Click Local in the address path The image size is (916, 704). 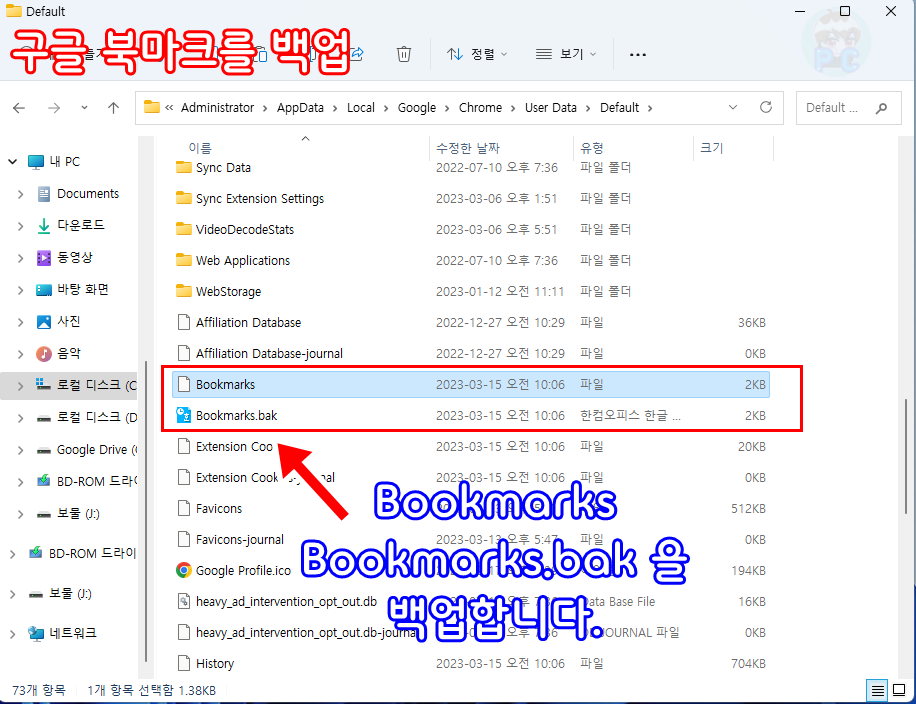point(360,107)
